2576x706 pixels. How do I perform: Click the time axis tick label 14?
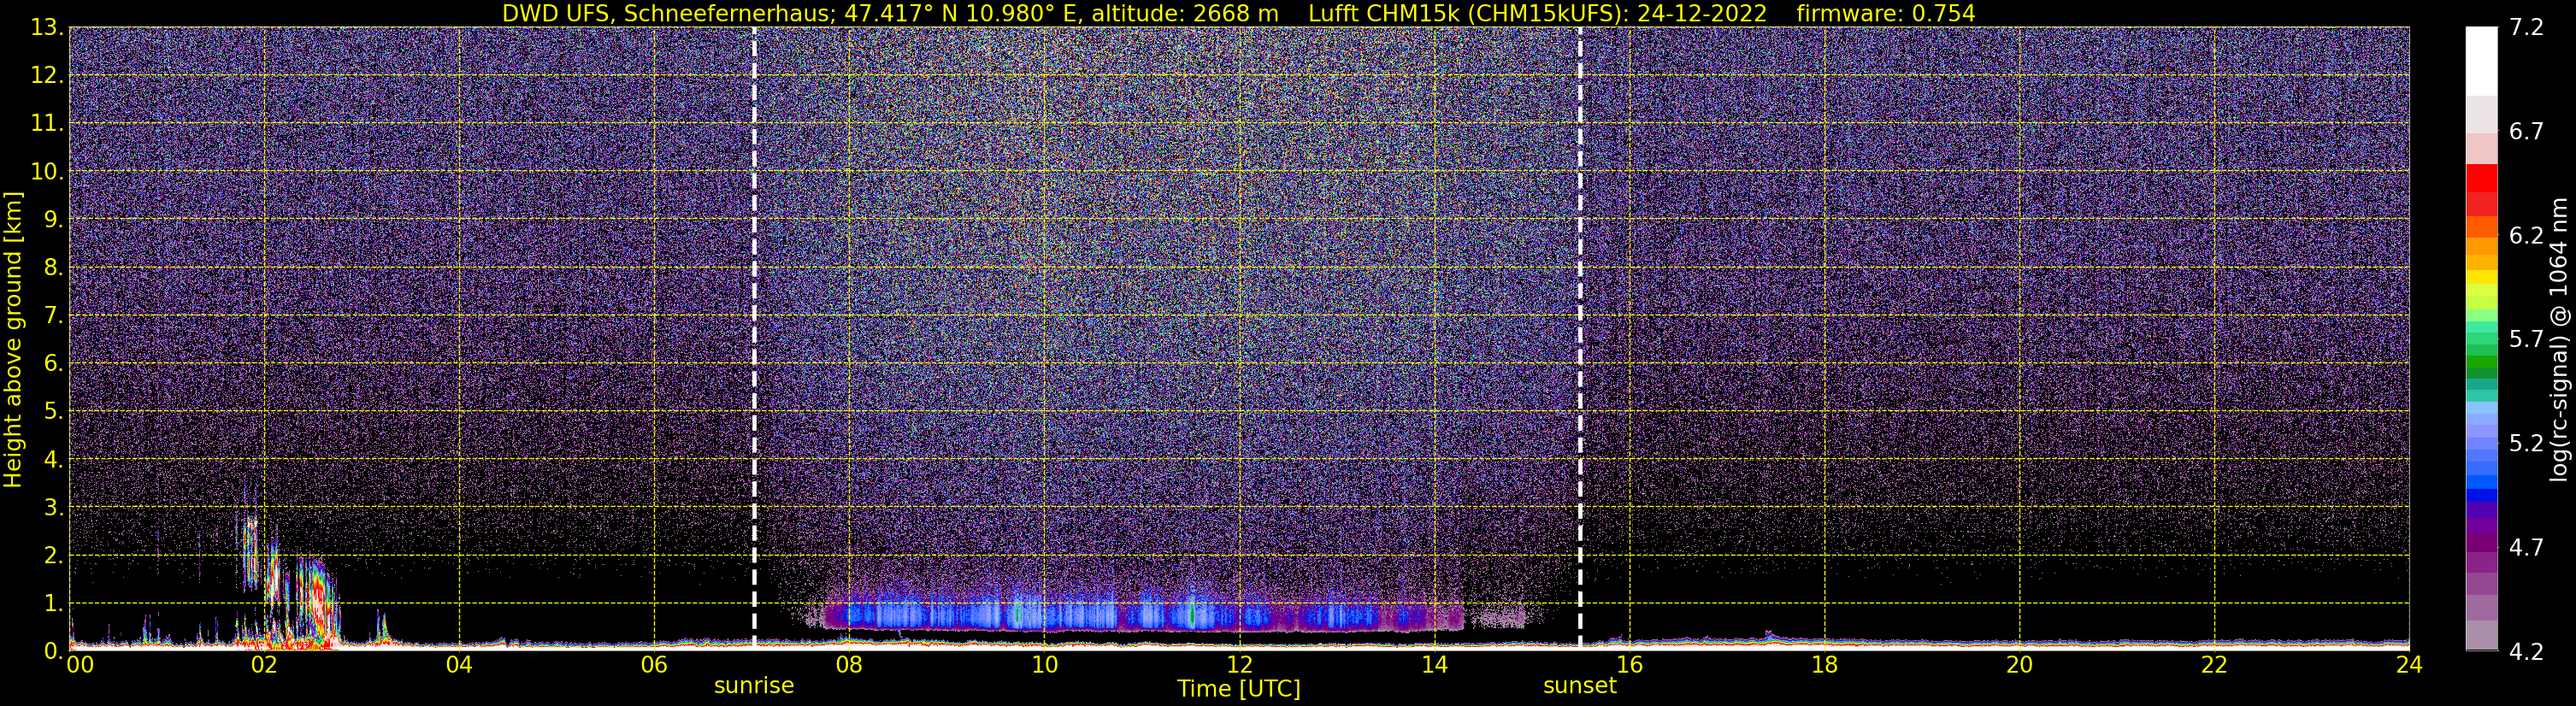click(x=1434, y=665)
